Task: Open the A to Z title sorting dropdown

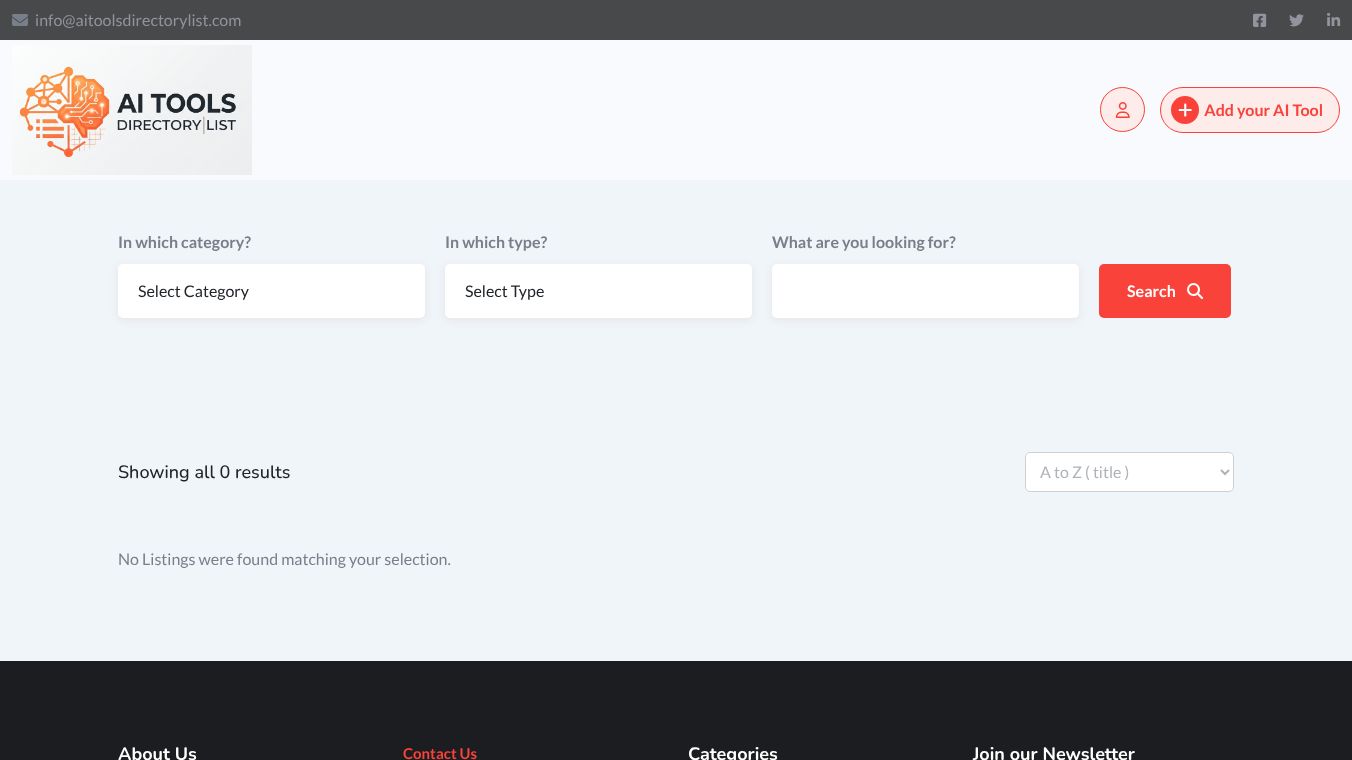Action: tap(1129, 472)
